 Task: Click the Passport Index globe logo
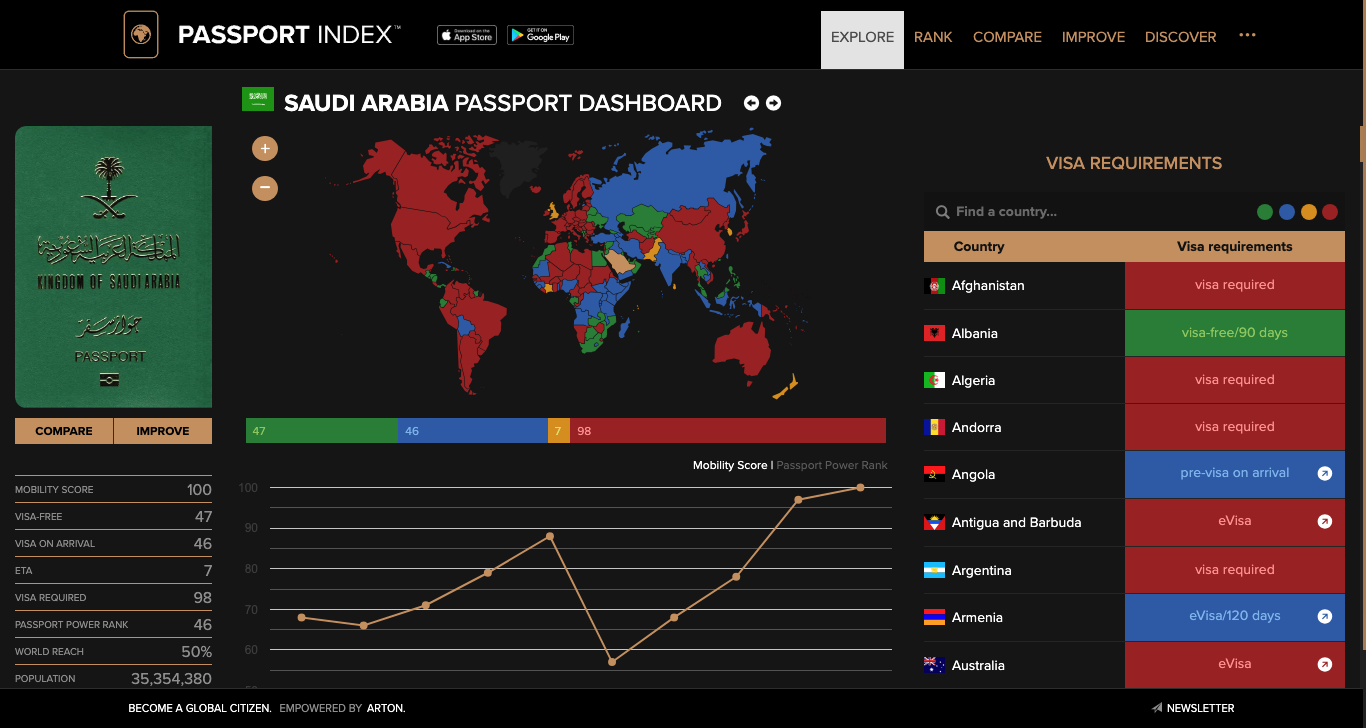(141, 35)
